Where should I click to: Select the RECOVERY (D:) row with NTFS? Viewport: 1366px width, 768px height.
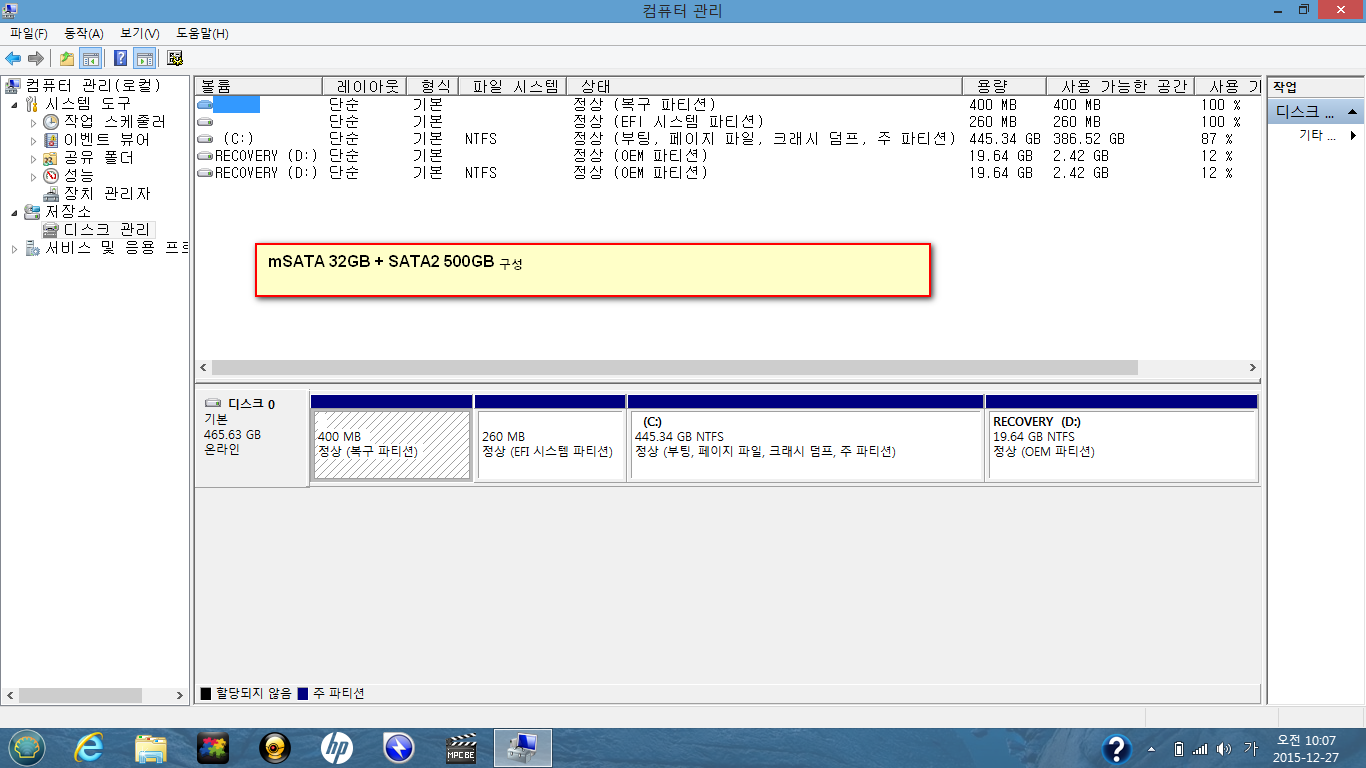click(x=727, y=173)
